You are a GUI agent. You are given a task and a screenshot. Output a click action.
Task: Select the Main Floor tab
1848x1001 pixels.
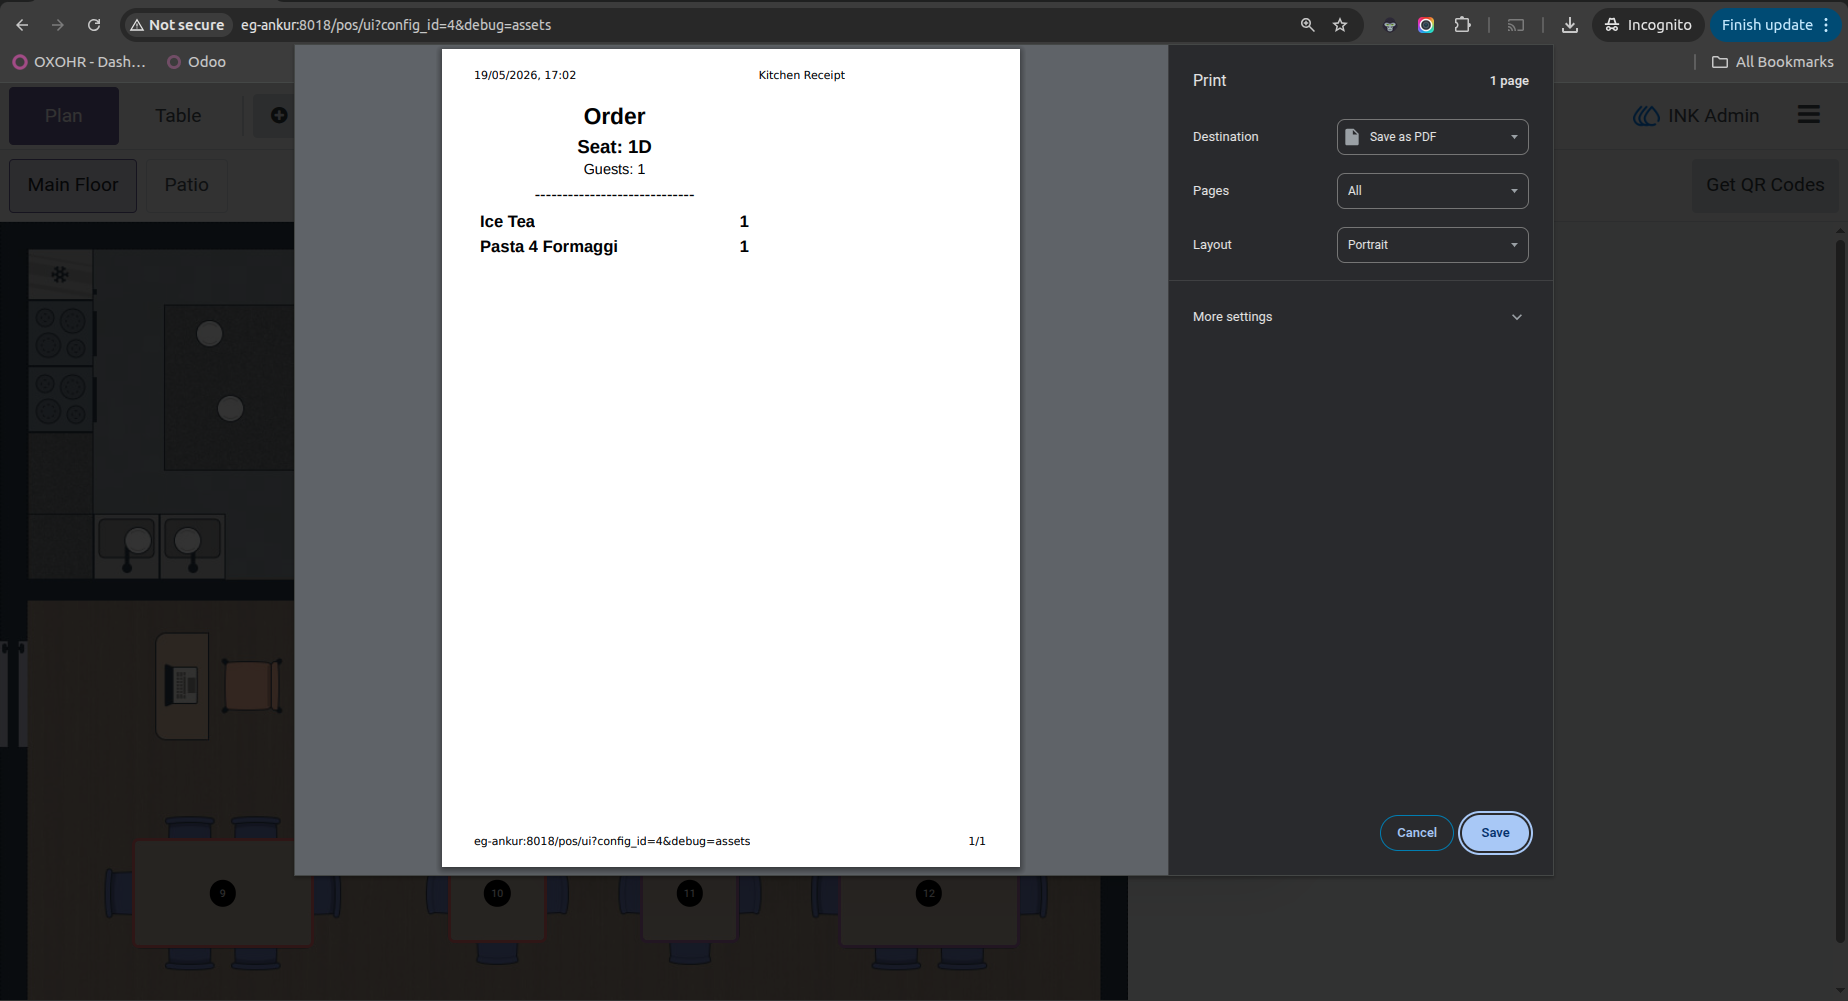coord(73,185)
